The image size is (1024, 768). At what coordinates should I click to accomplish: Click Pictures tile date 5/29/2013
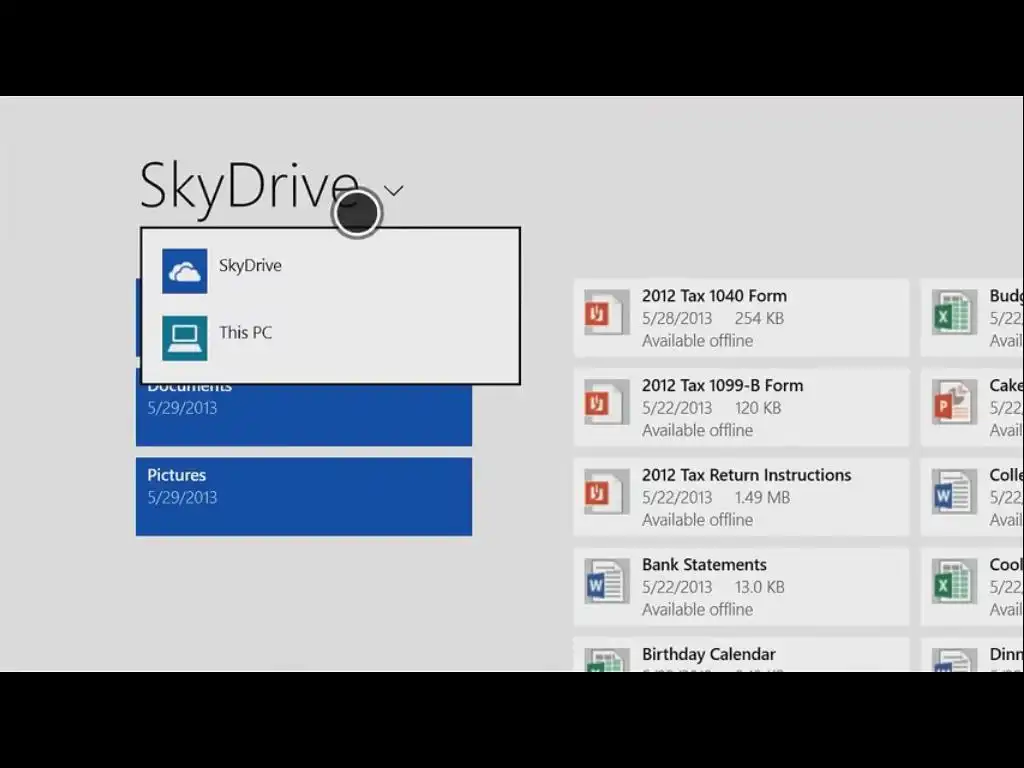click(182, 498)
